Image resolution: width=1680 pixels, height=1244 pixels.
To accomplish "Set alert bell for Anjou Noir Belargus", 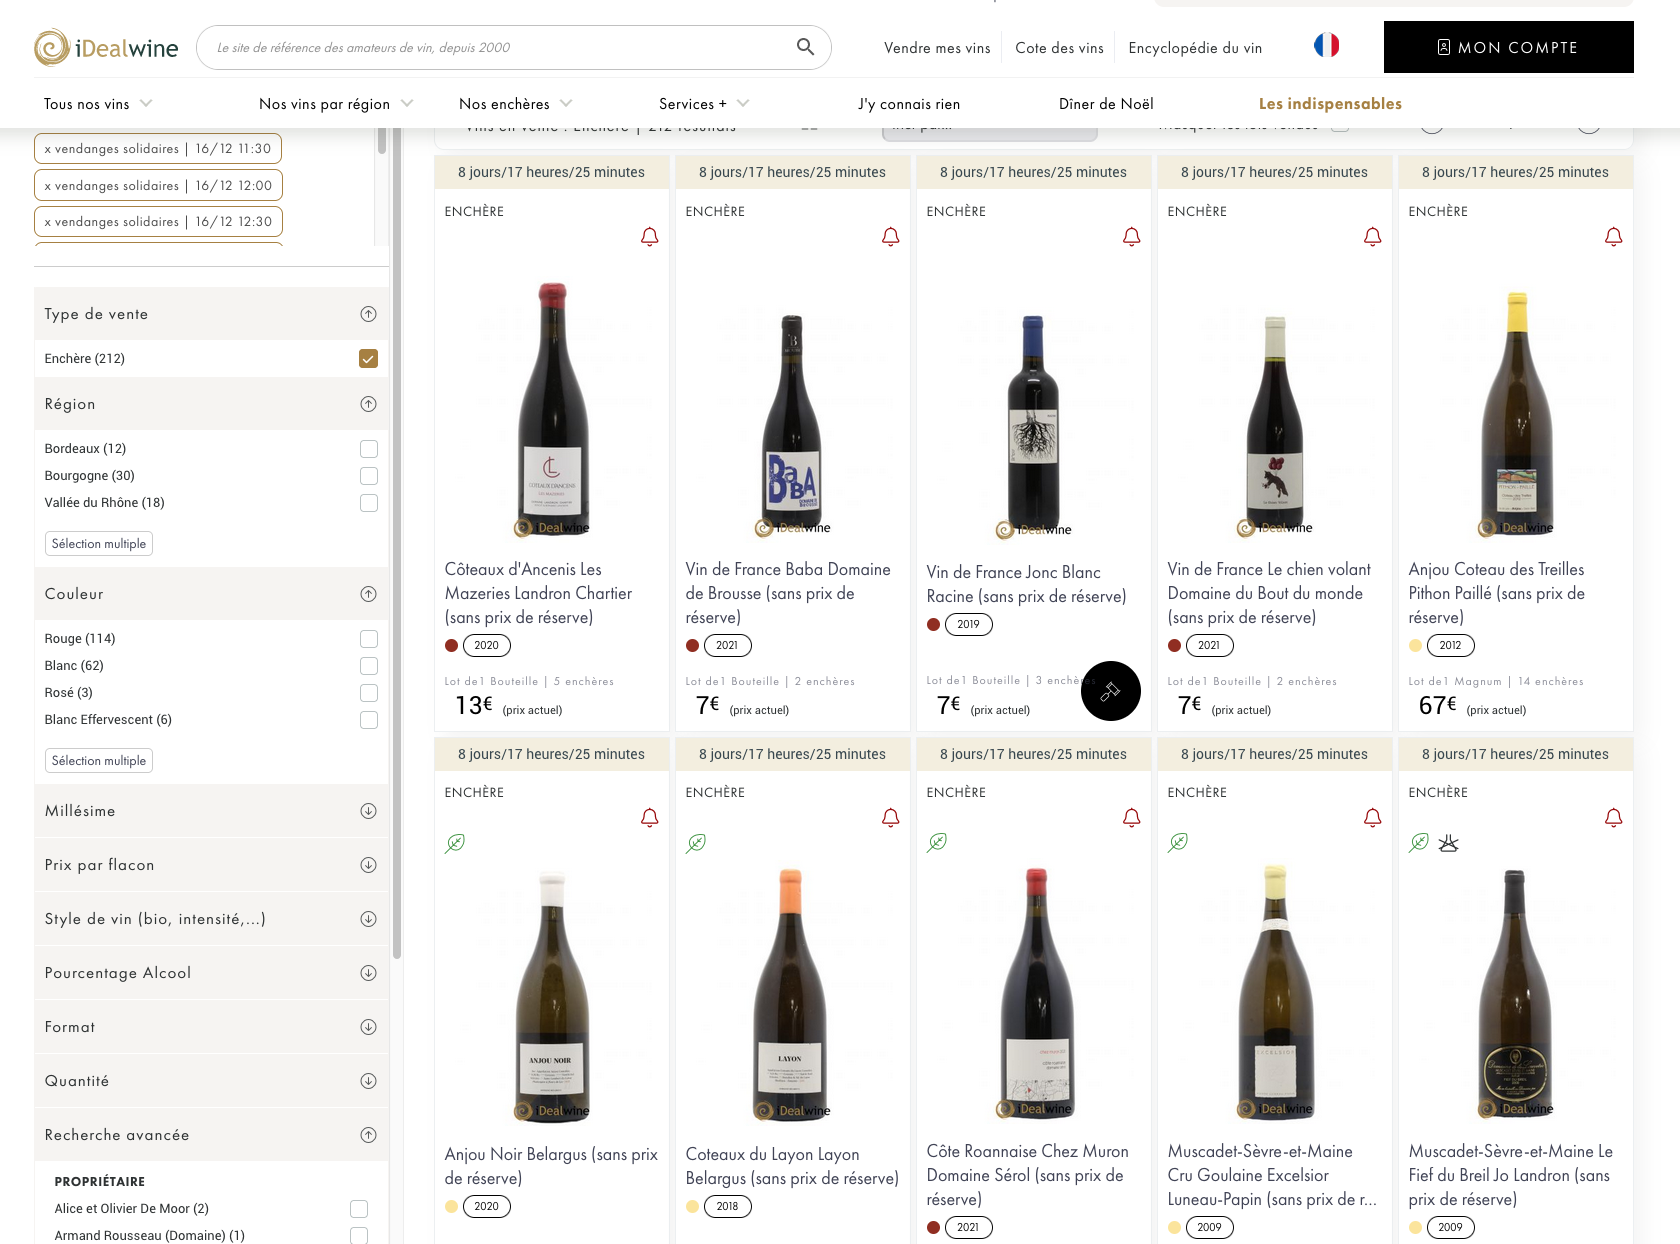I will coord(650,818).
